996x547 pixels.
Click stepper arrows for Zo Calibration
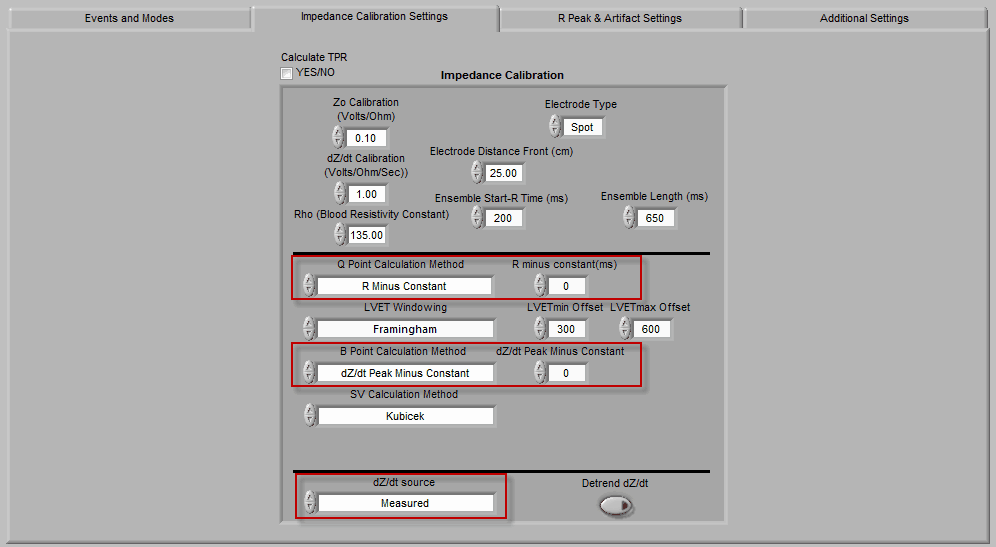coord(339,137)
